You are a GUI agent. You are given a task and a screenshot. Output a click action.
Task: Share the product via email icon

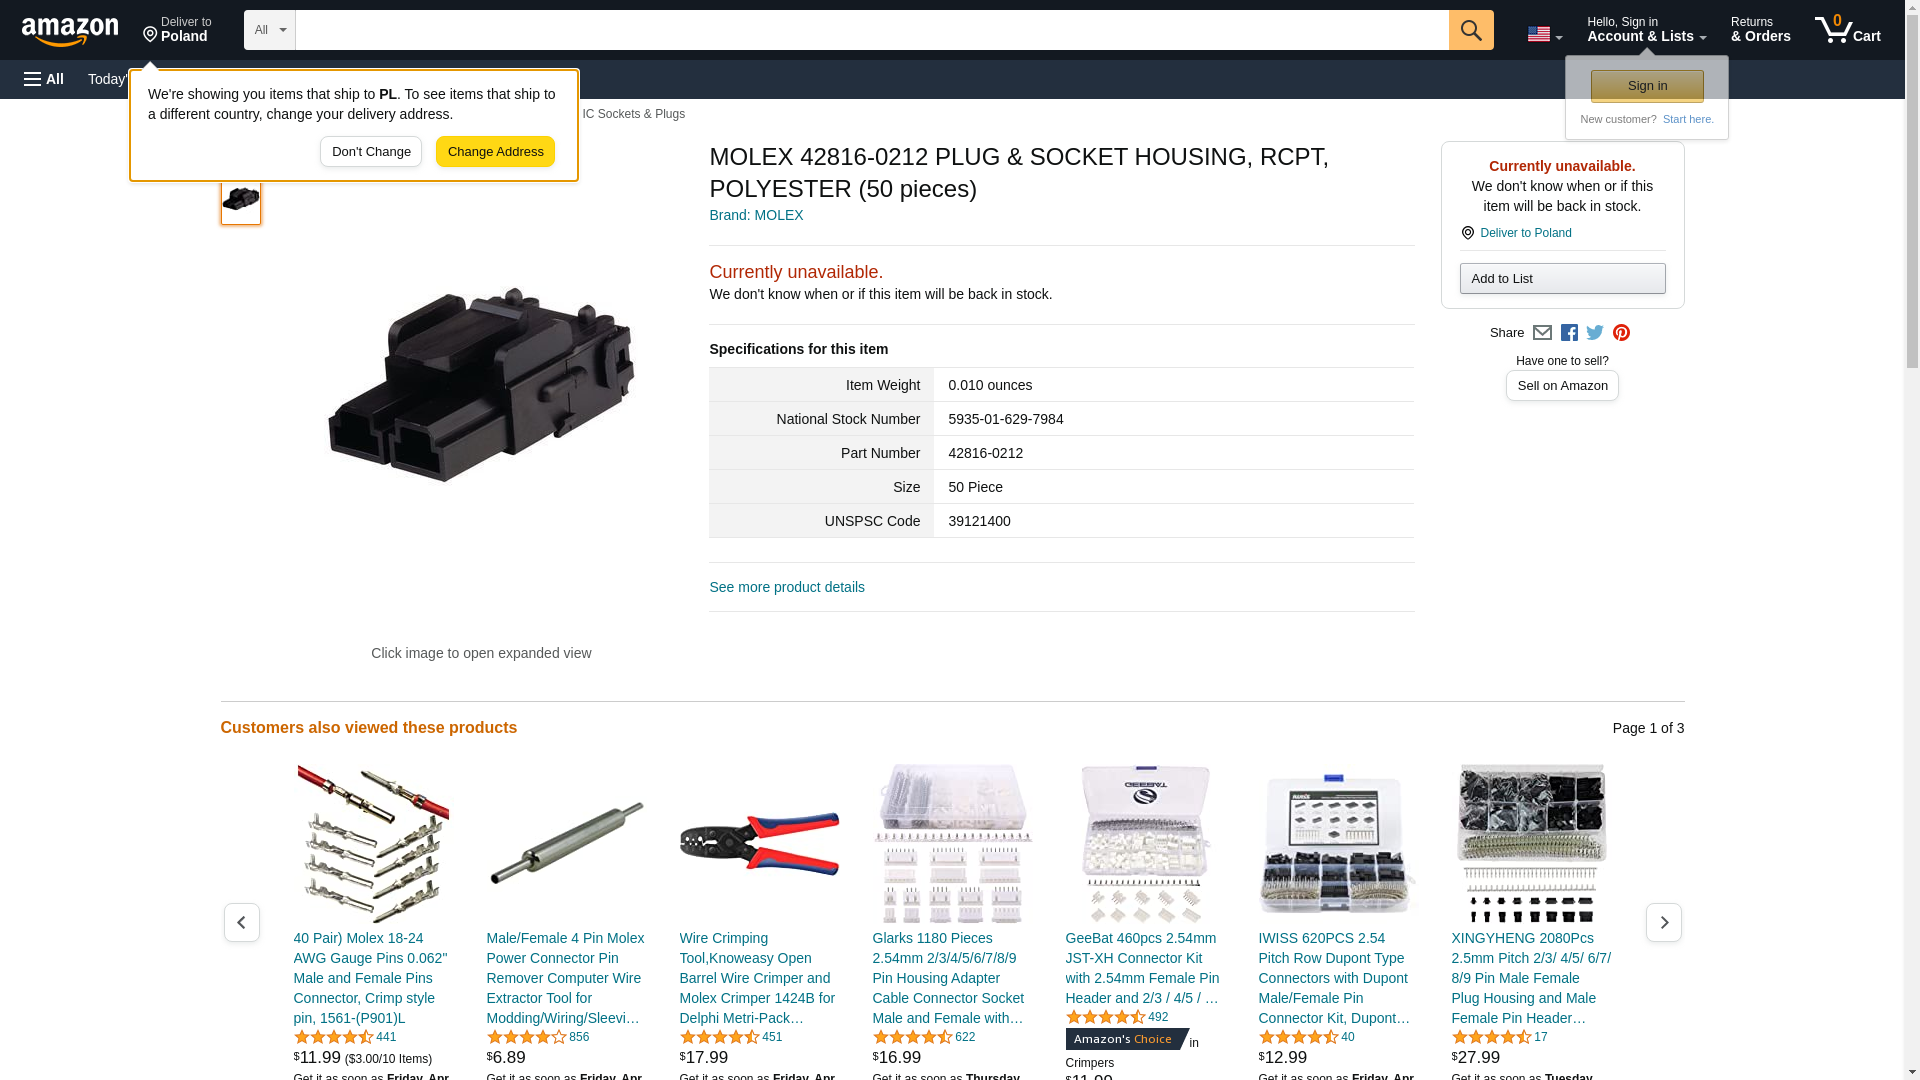[1542, 333]
